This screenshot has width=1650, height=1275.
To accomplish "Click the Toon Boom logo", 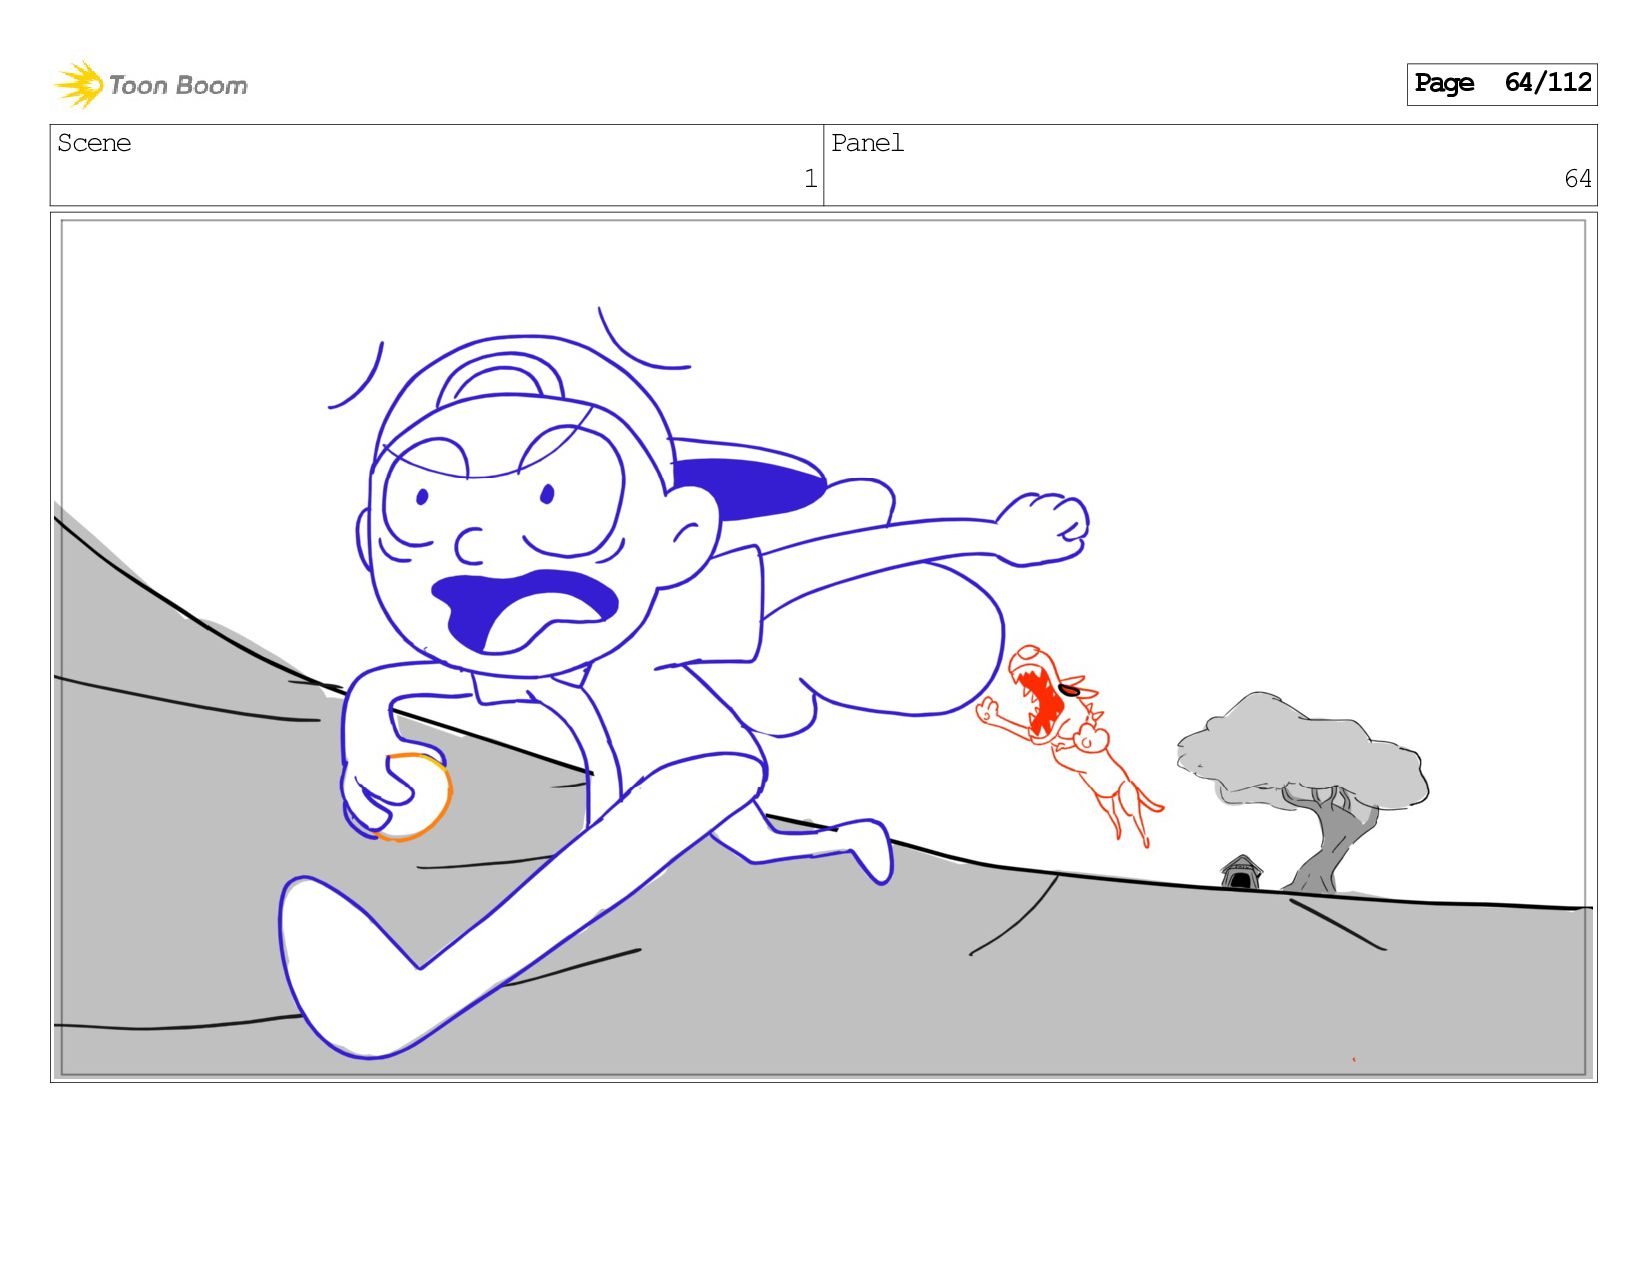I will [150, 85].
